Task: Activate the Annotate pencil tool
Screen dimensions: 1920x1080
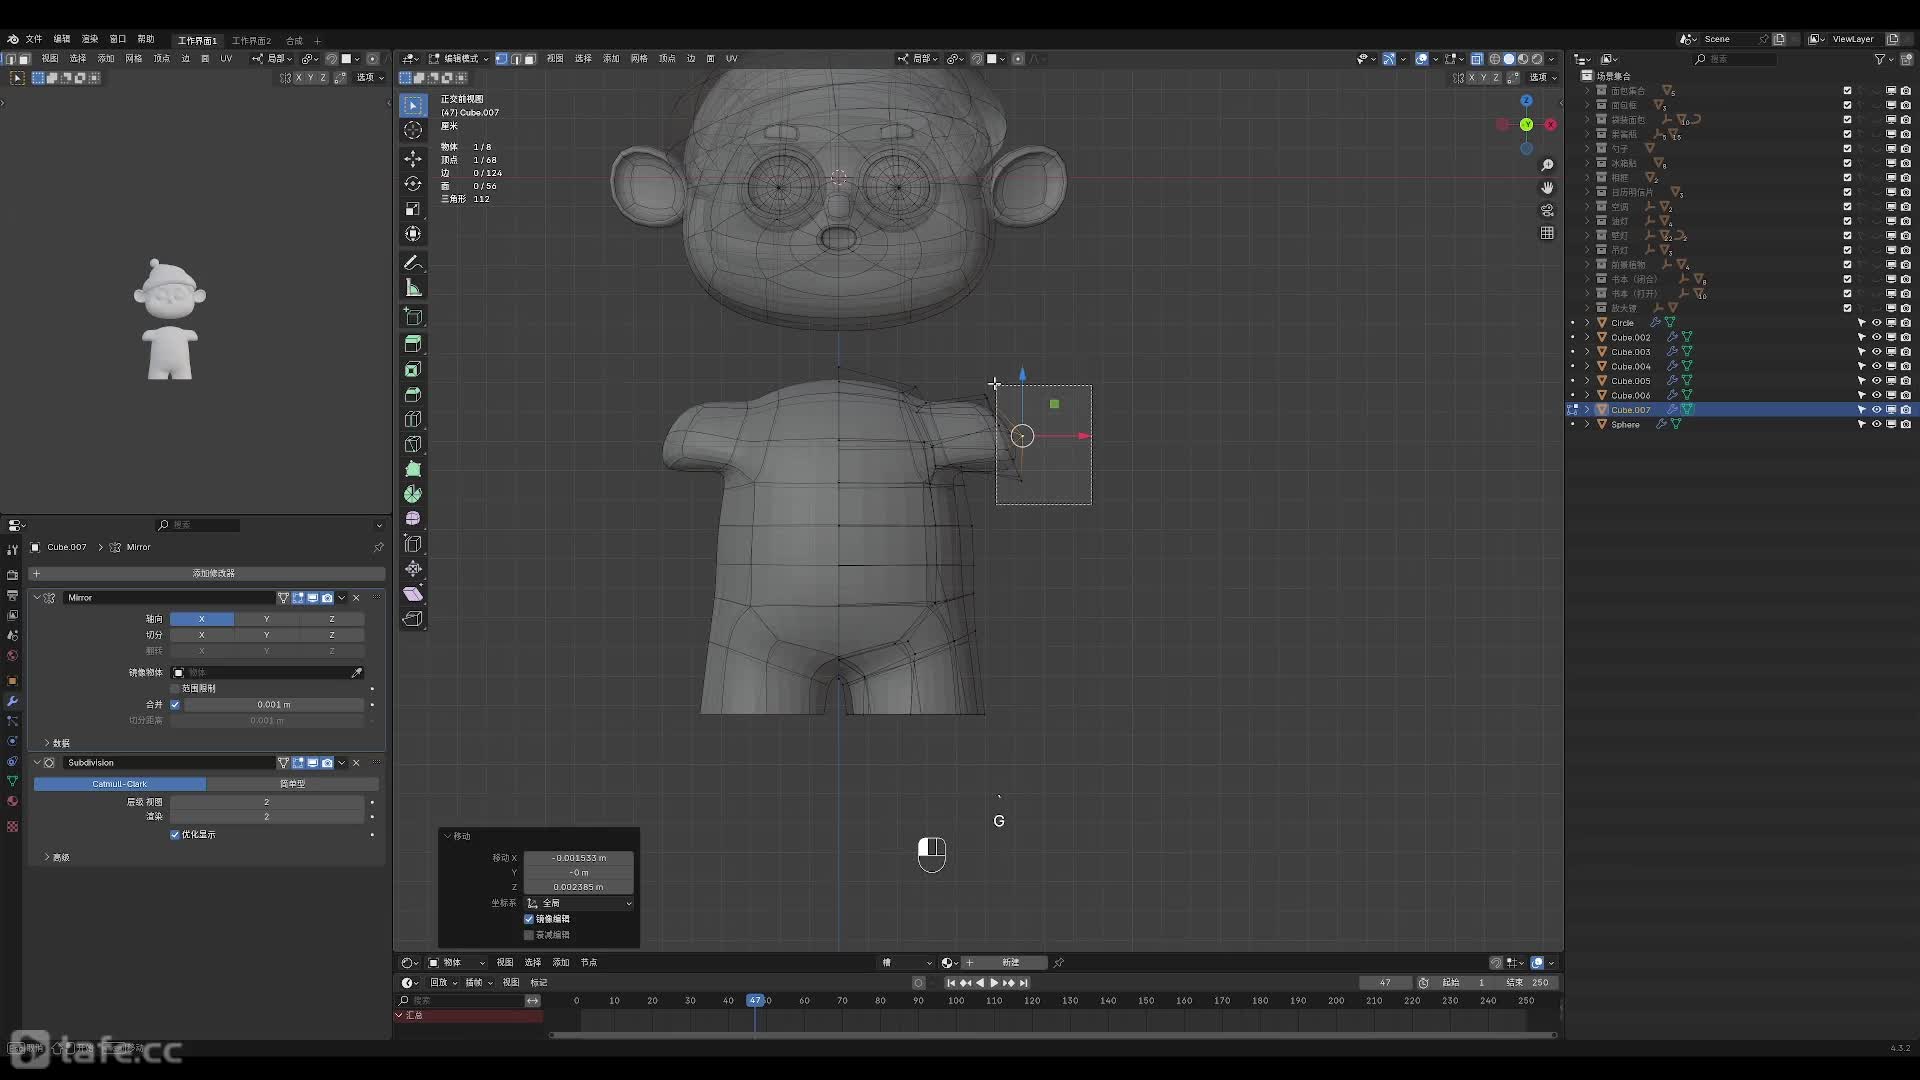Action: 412,263
